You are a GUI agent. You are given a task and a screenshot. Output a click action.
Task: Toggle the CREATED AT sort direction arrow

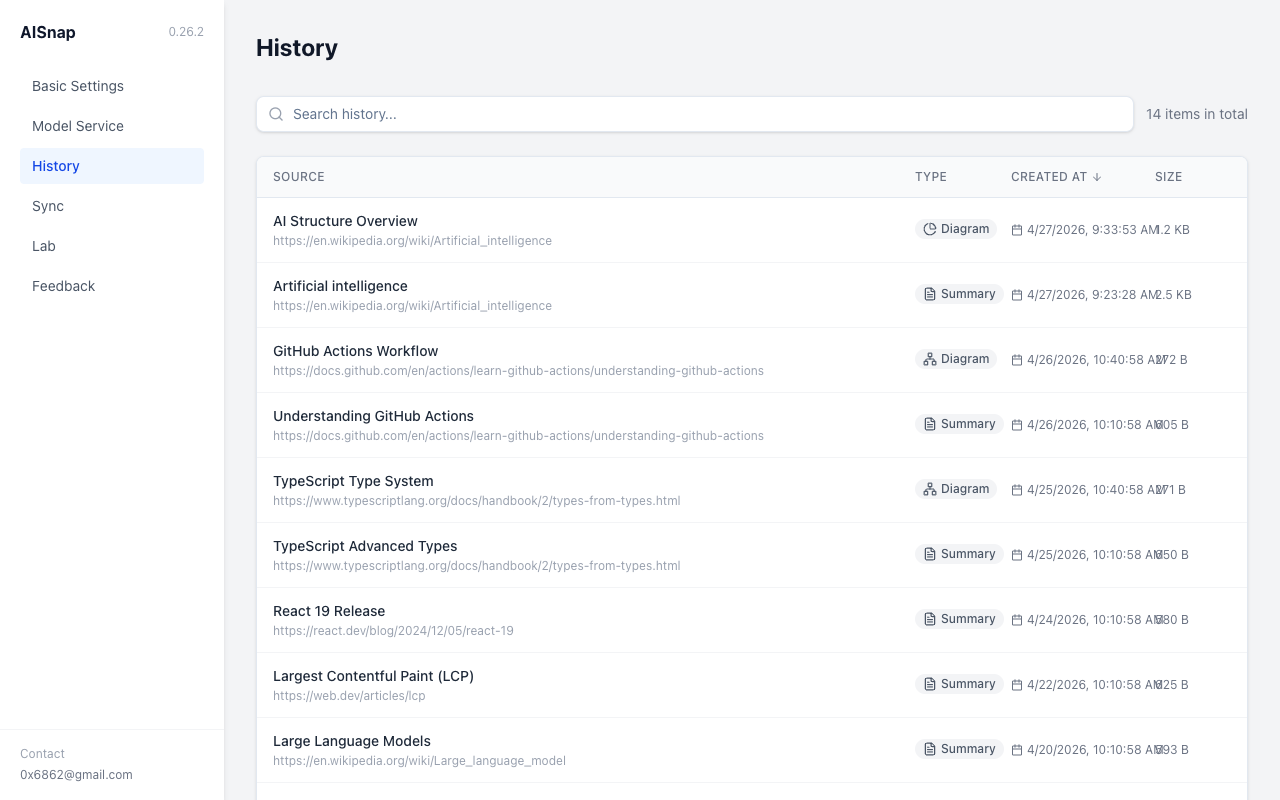click(x=1097, y=176)
